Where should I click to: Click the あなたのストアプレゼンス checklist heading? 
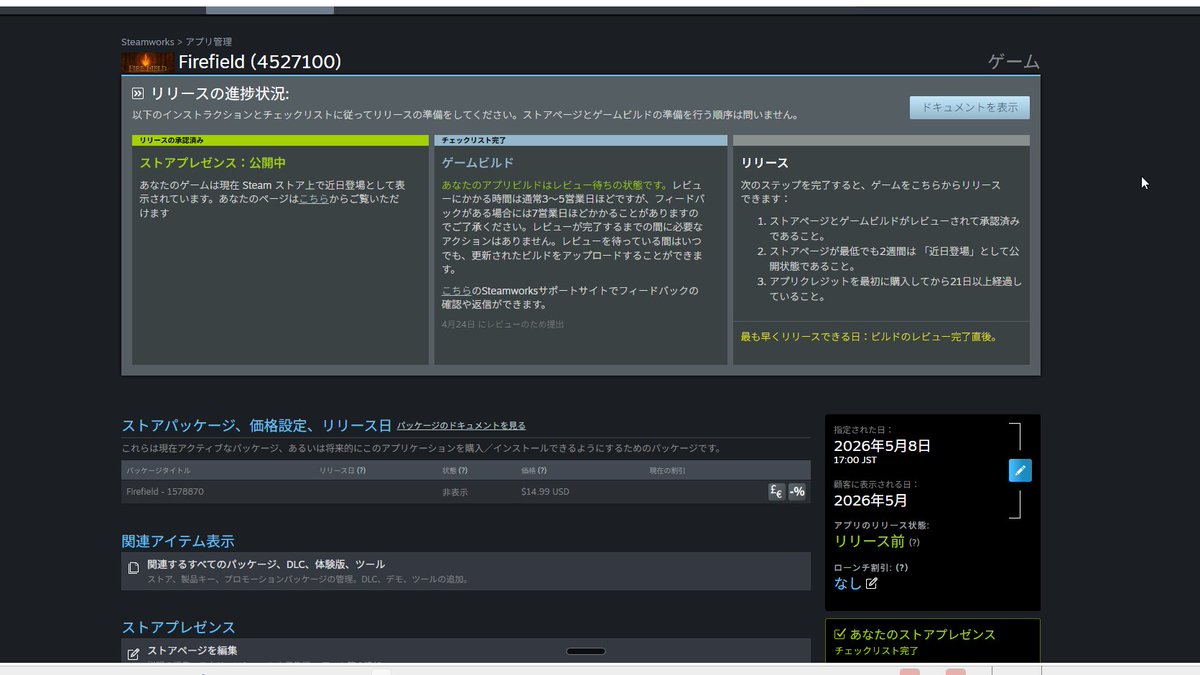pyautogui.click(x=922, y=634)
